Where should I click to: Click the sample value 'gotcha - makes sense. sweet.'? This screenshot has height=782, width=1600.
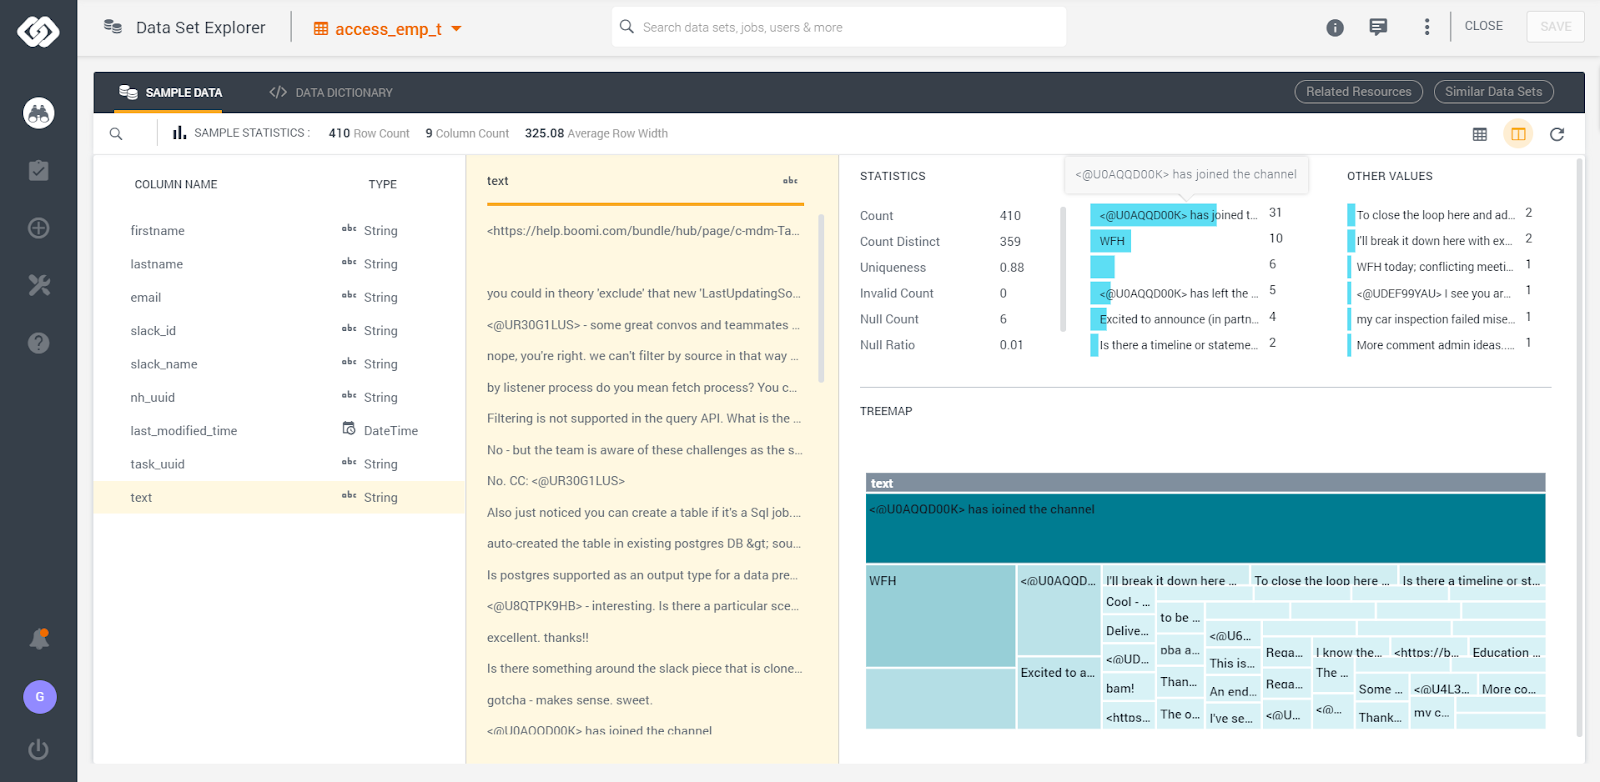tap(570, 700)
